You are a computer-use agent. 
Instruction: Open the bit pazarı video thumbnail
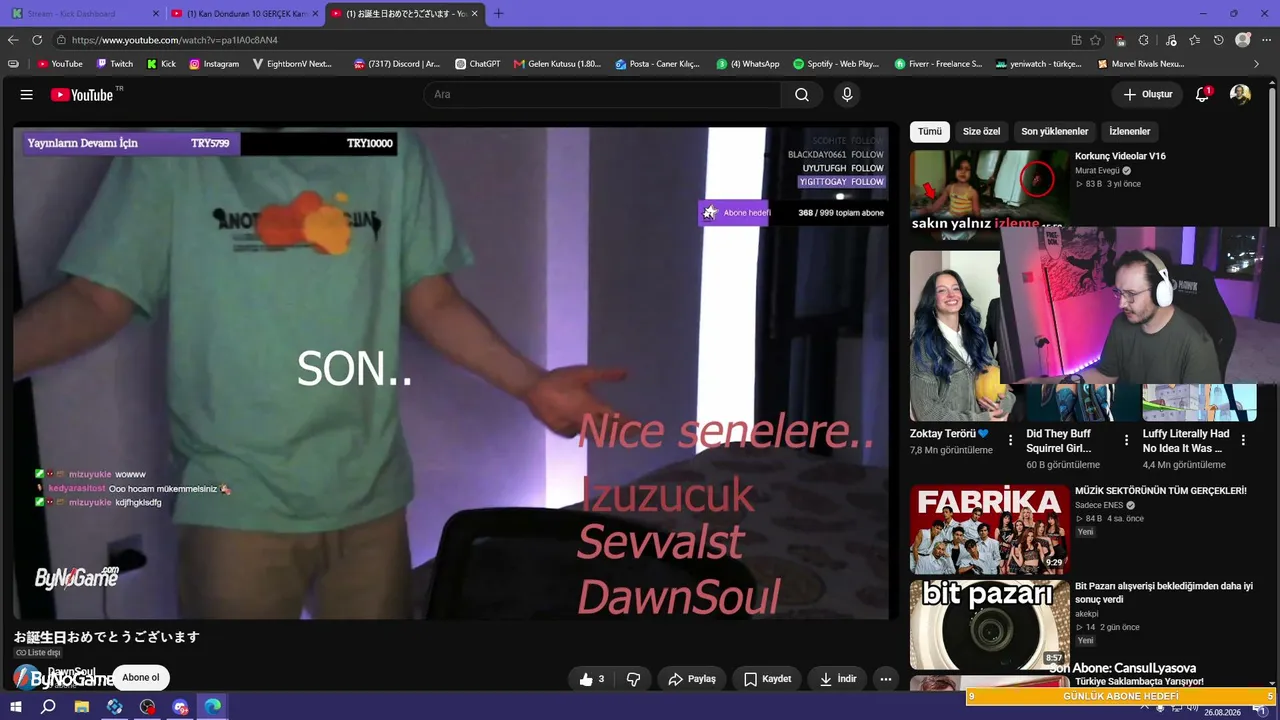[x=990, y=625]
